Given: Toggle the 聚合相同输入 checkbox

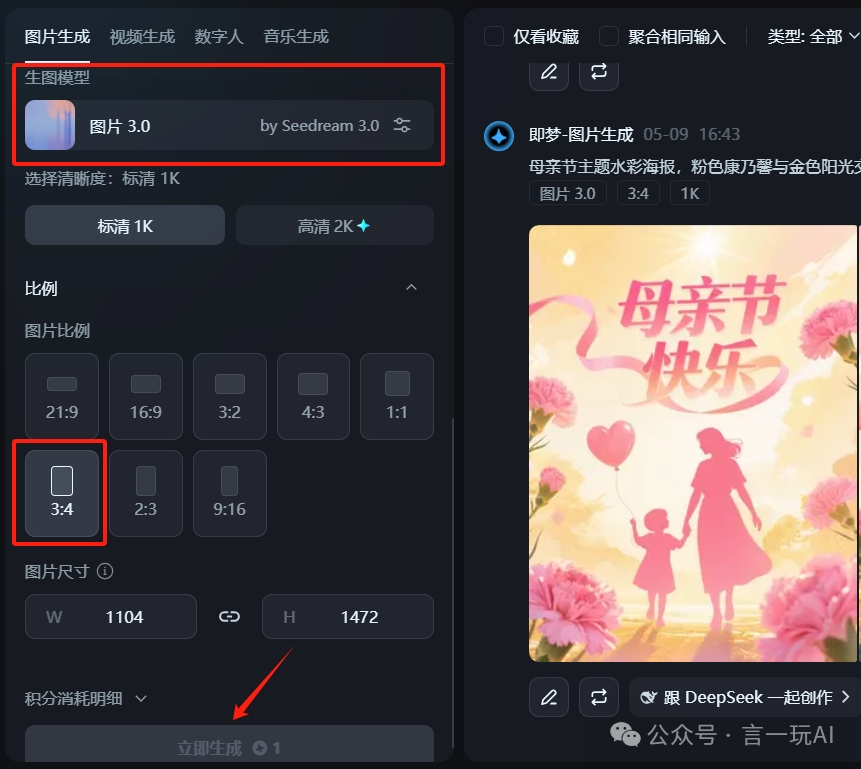Looking at the screenshot, I should pos(609,36).
